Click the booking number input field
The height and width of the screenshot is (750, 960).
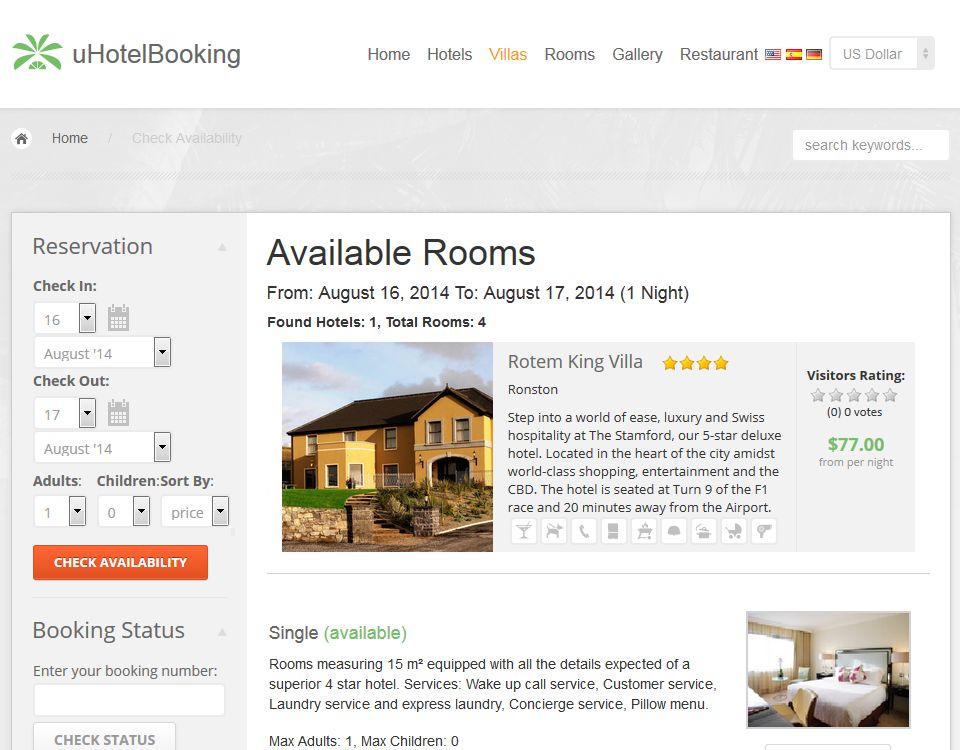click(129, 700)
